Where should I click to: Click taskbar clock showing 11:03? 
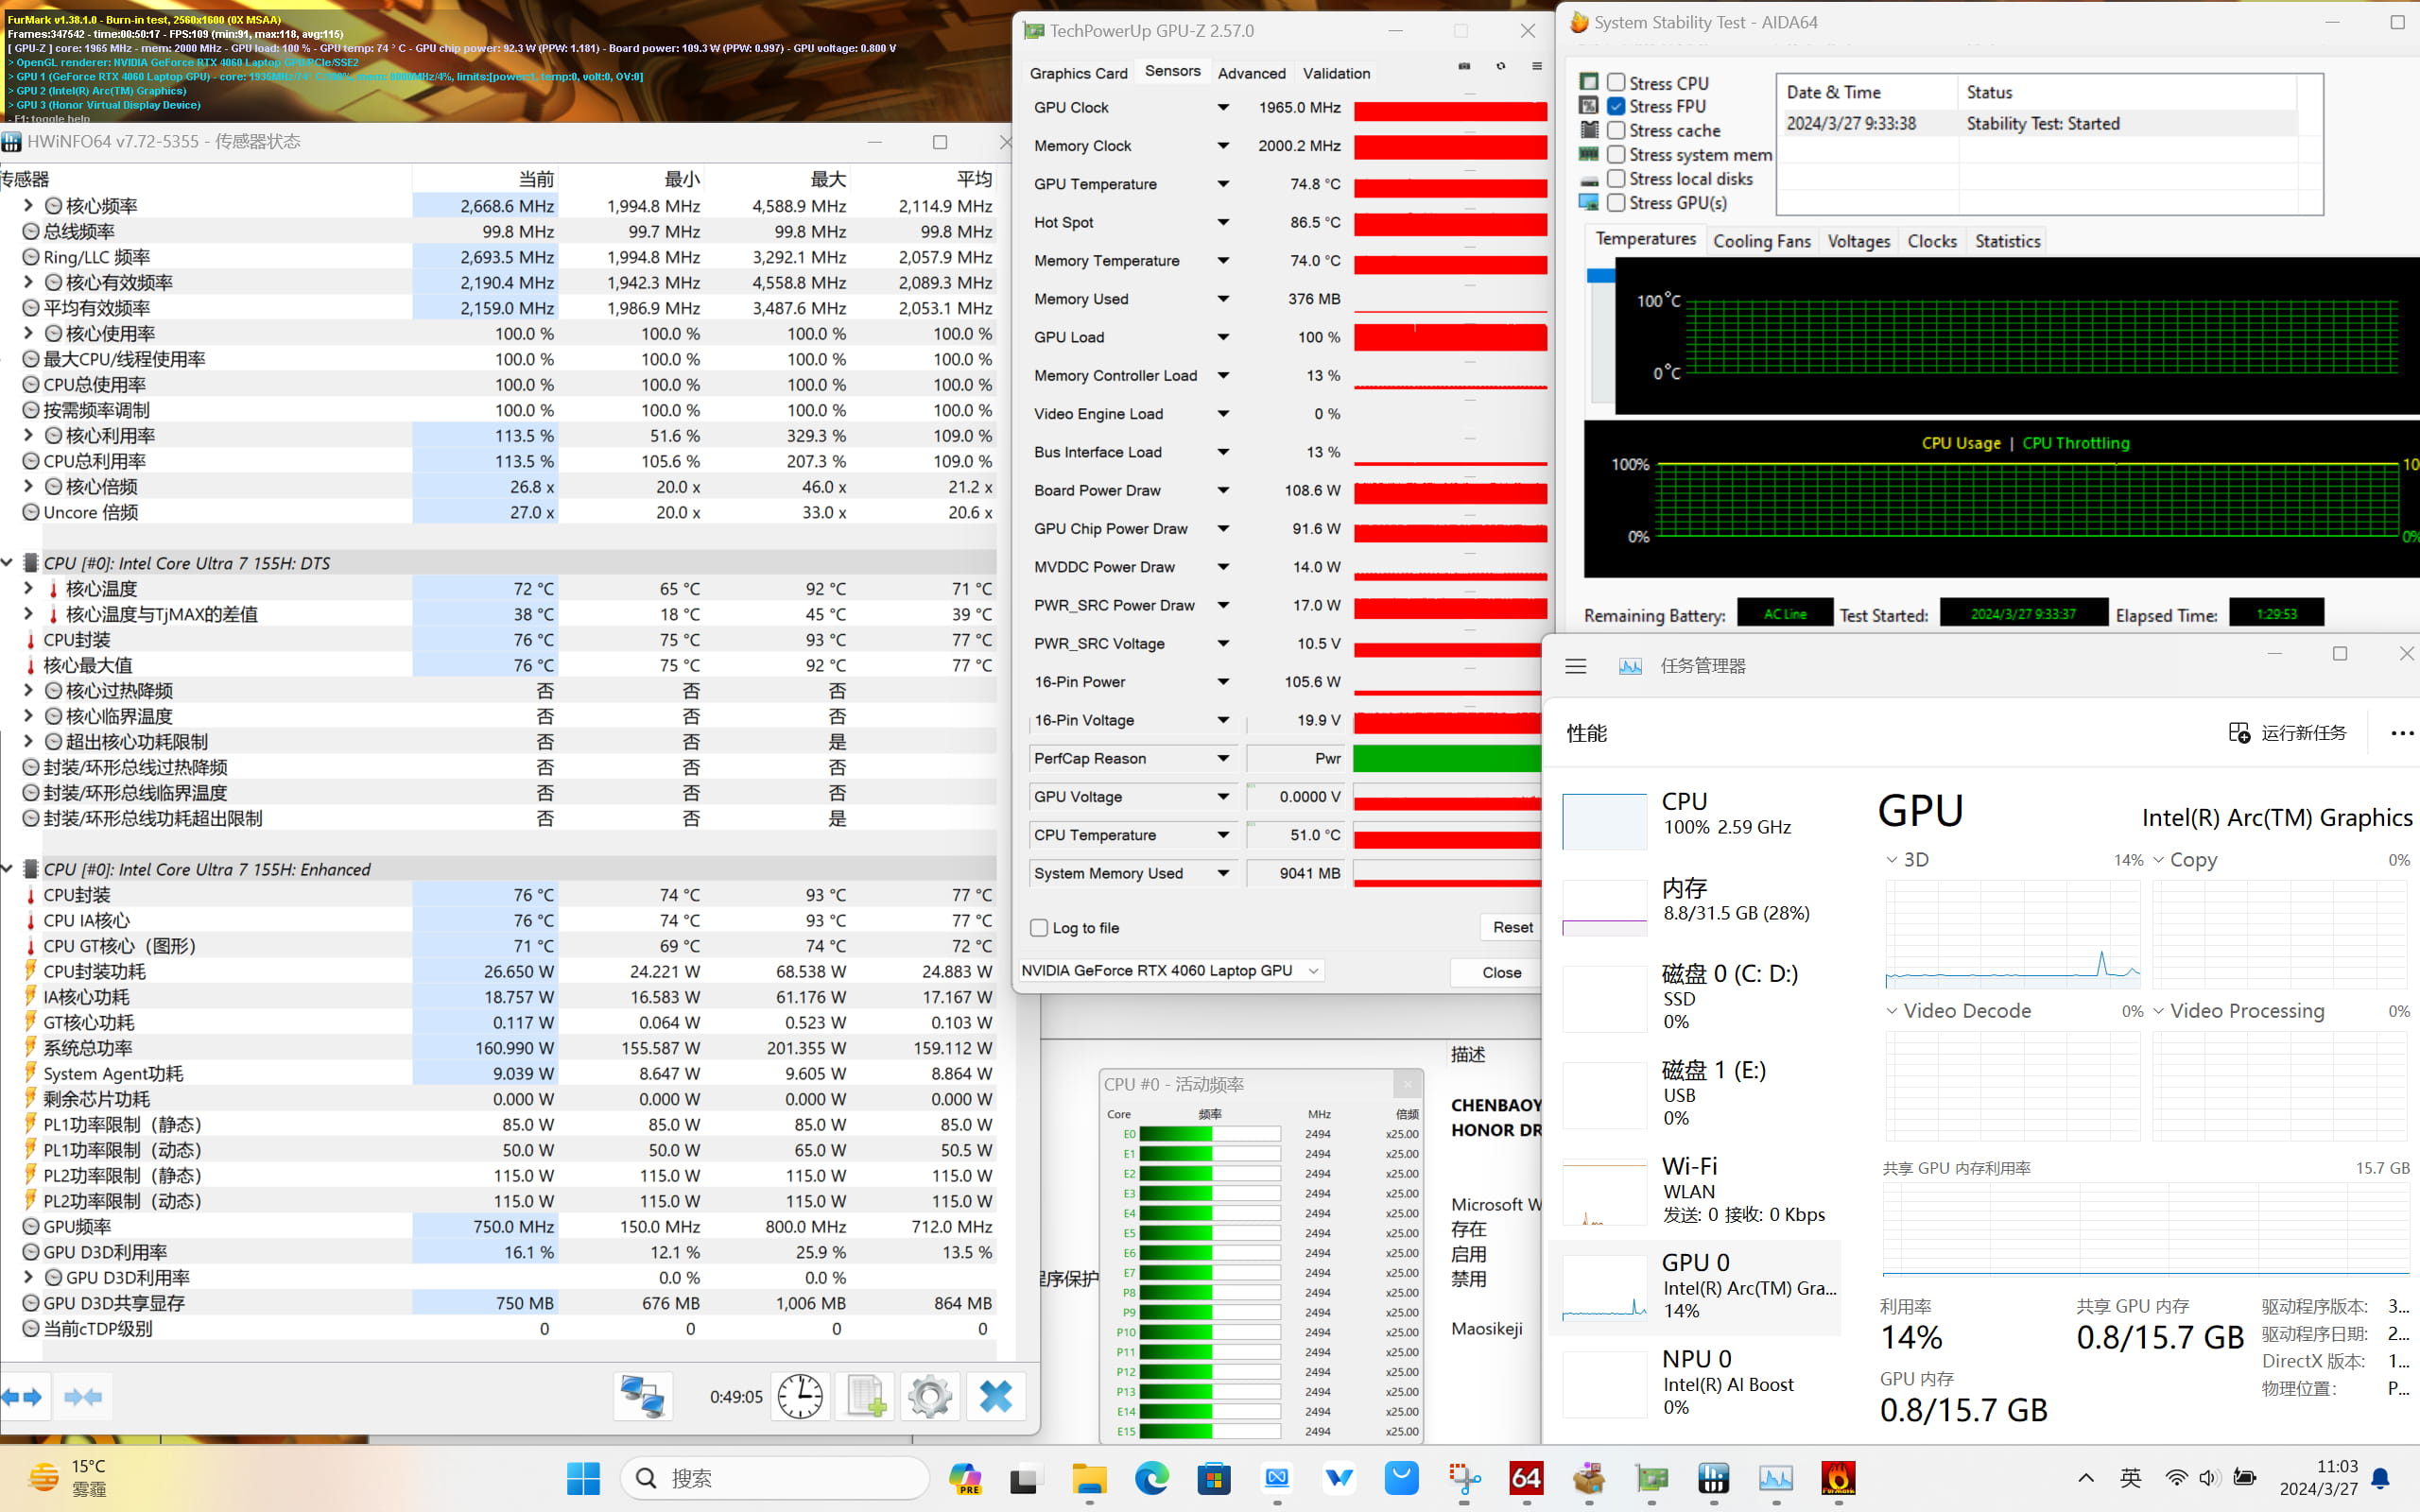tap(2319, 1478)
